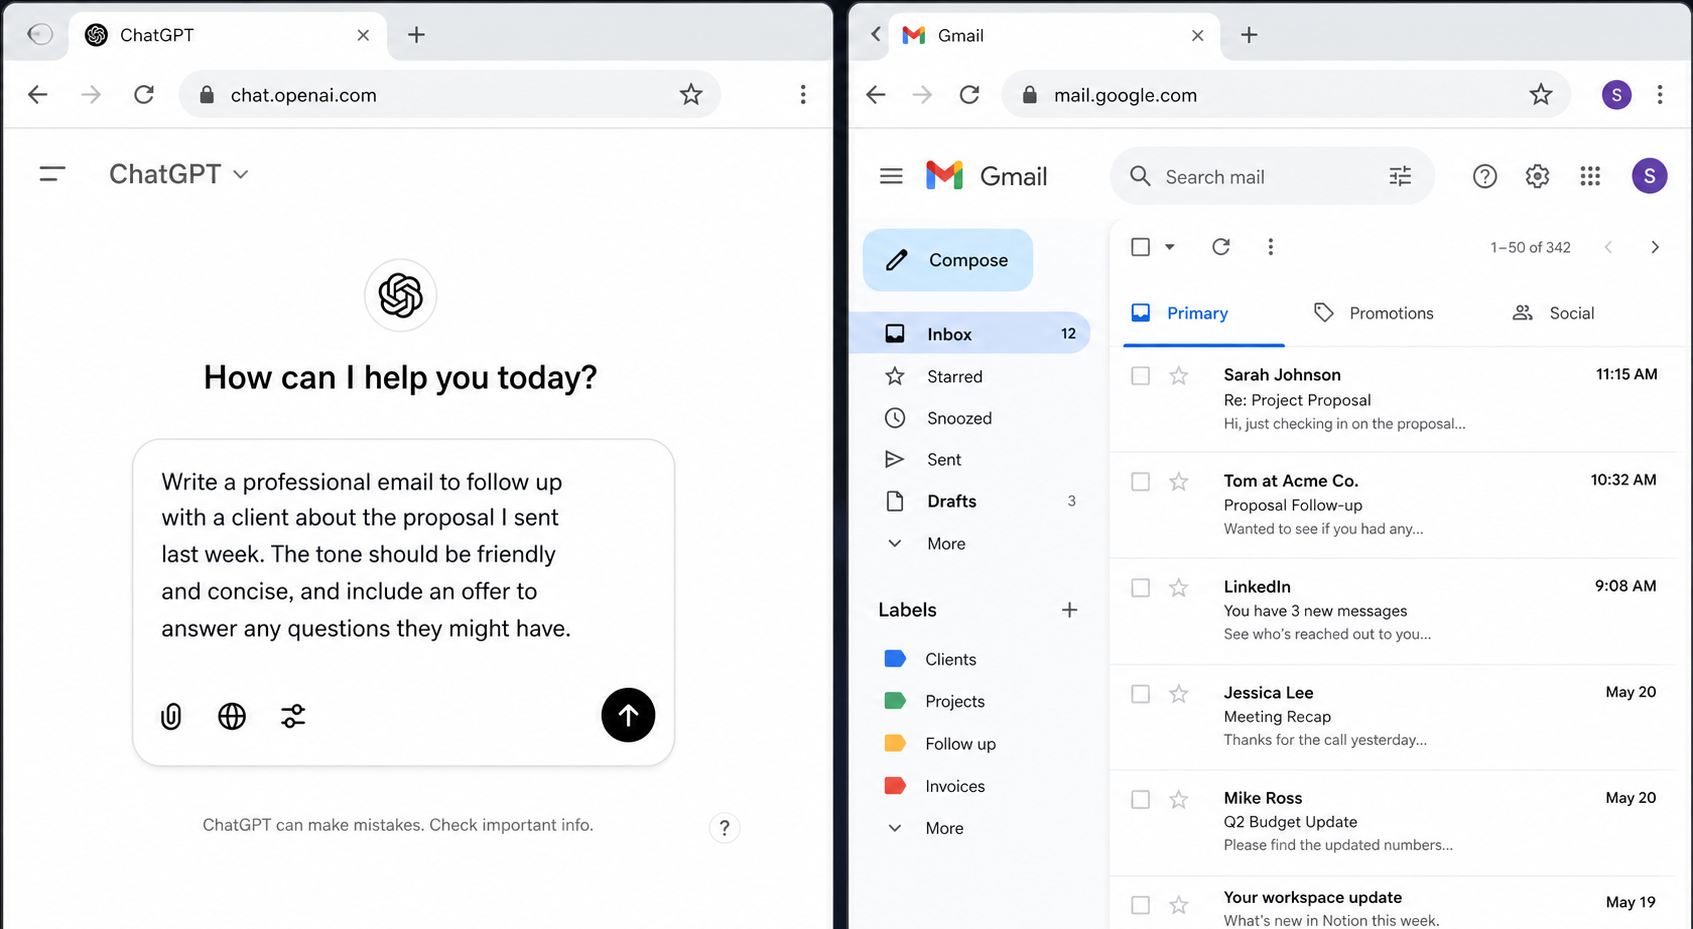
Task: Compose a new email
Action: [948, 260]
